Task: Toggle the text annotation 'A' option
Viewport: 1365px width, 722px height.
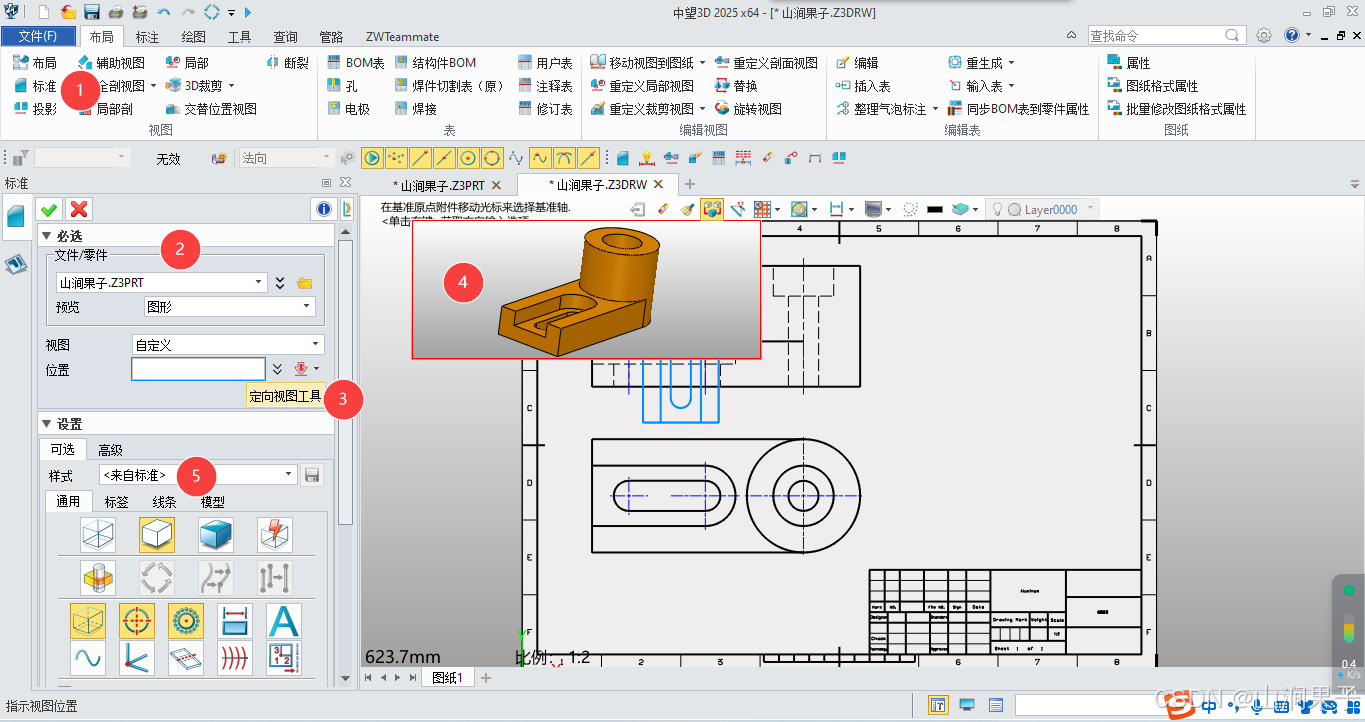Action: click(284, 621)
